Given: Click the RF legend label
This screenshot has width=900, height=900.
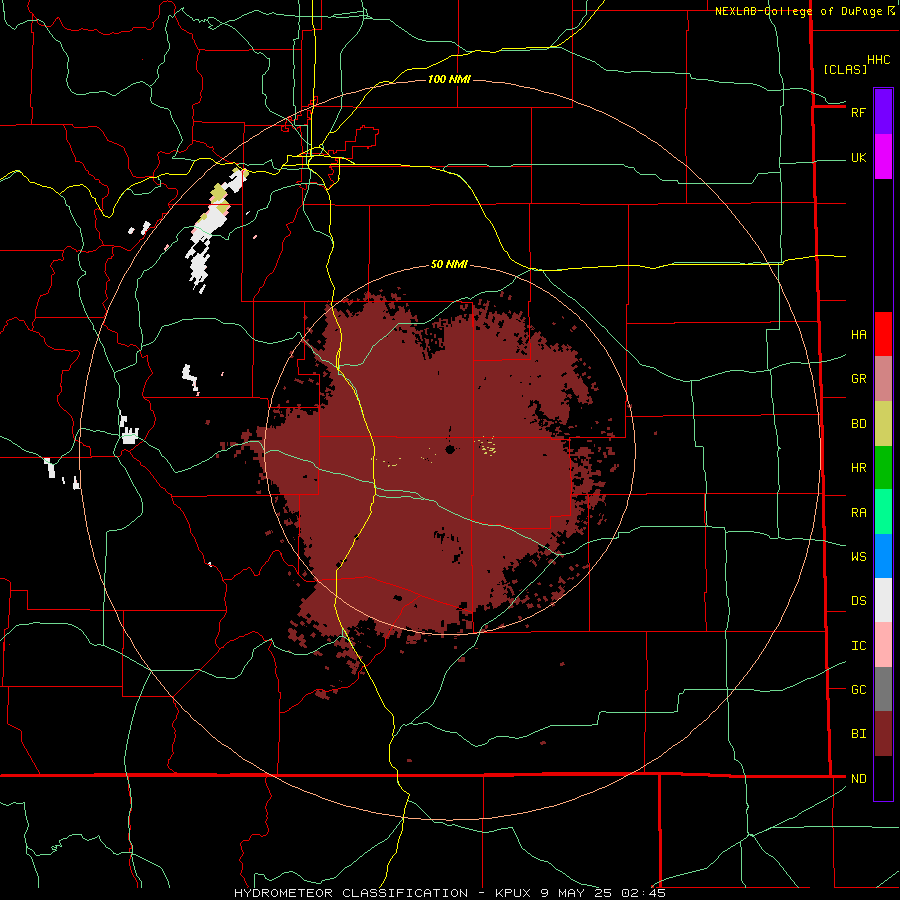Looking at the screenshot, I should pos(858,112).
